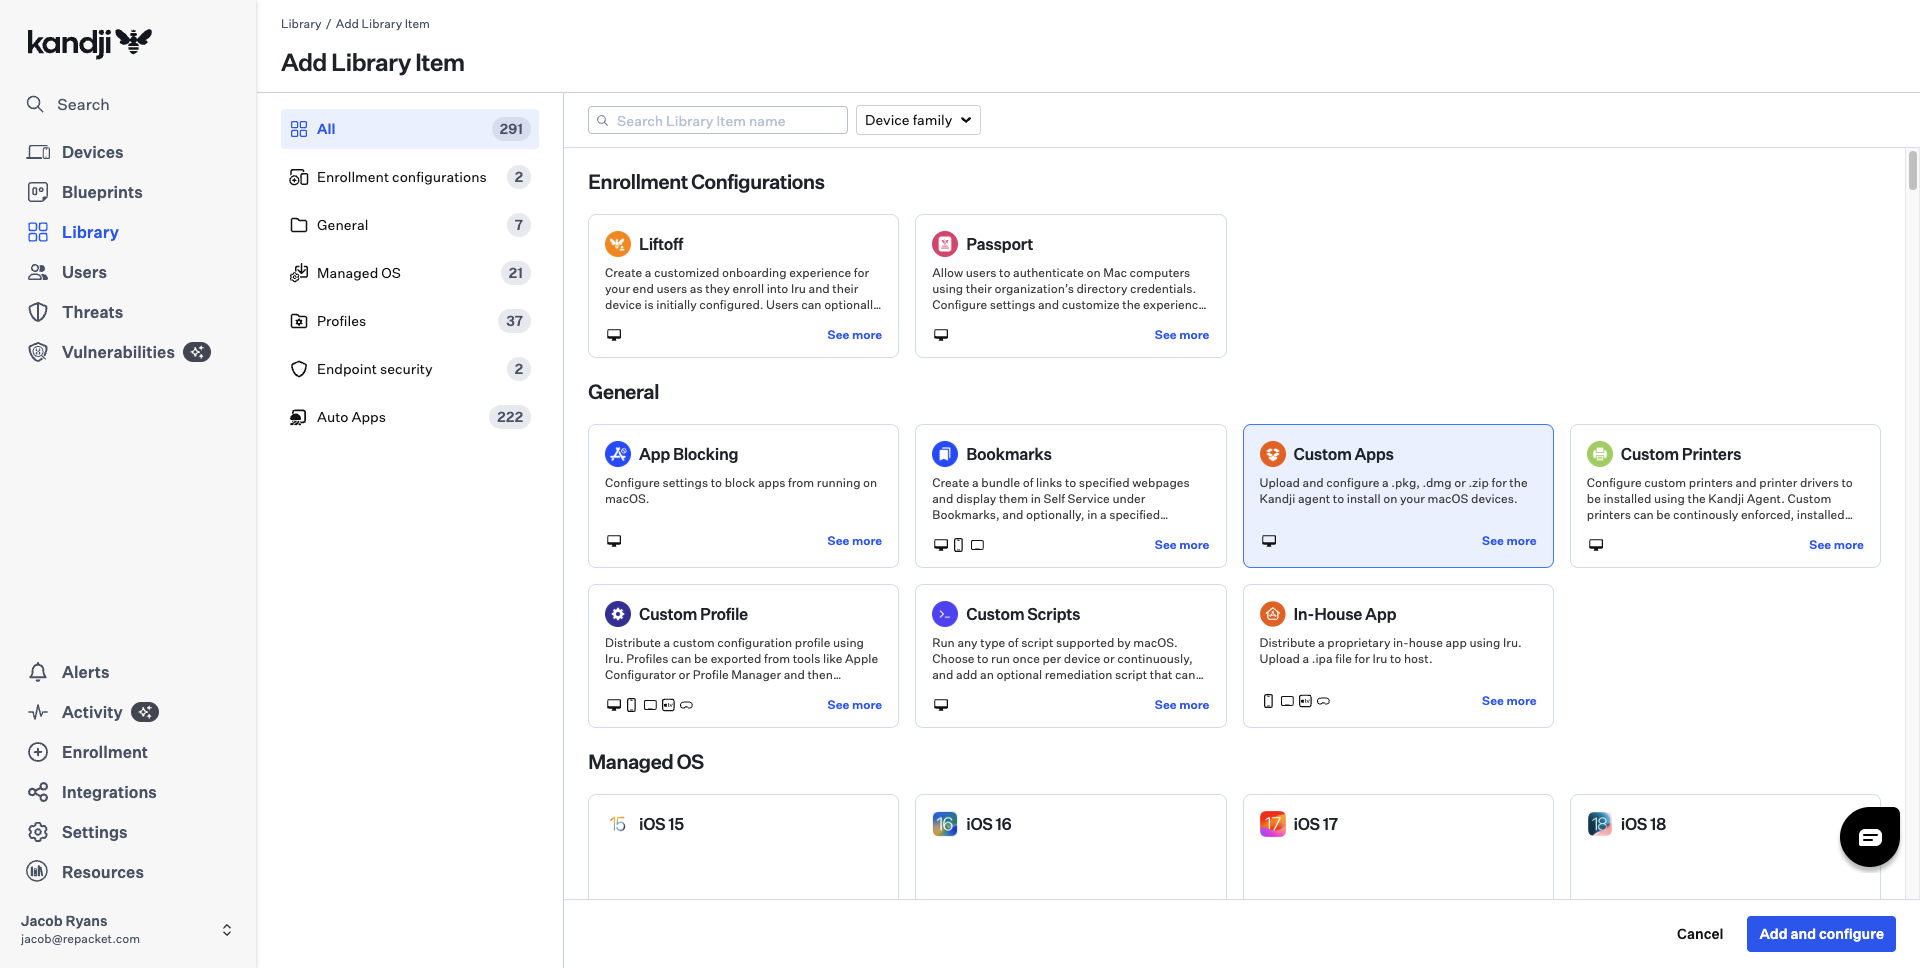Click the Alerts bell icon
The image size is (1920, 968).
38,672
